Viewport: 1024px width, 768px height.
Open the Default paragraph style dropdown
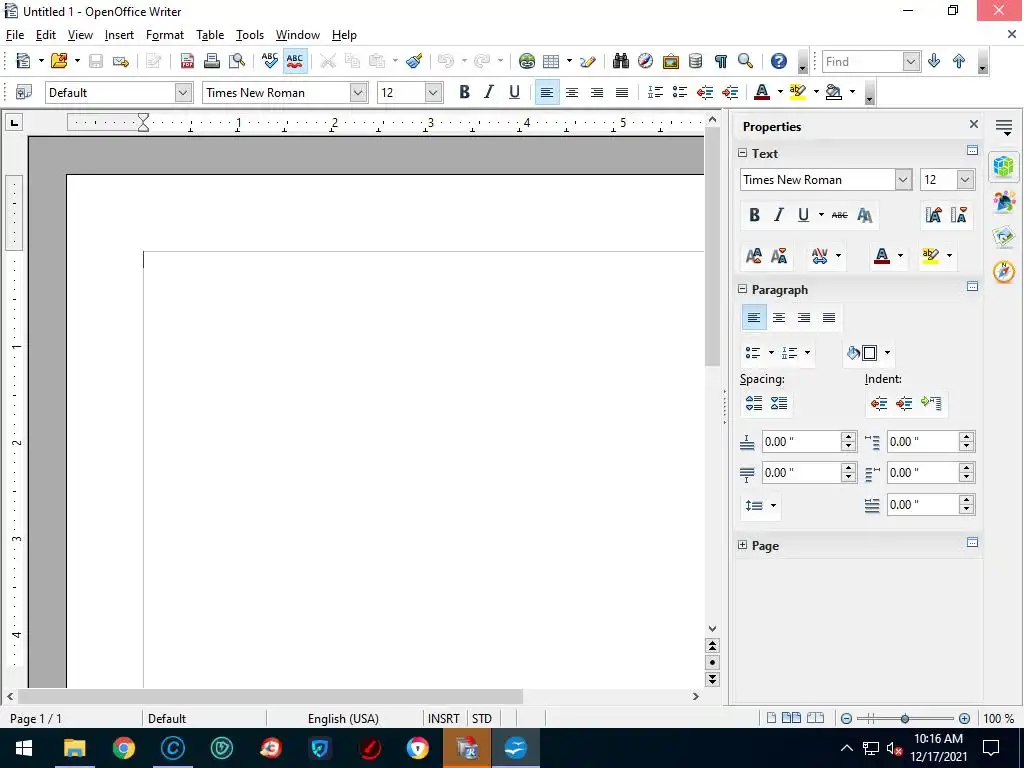[184, 93]
